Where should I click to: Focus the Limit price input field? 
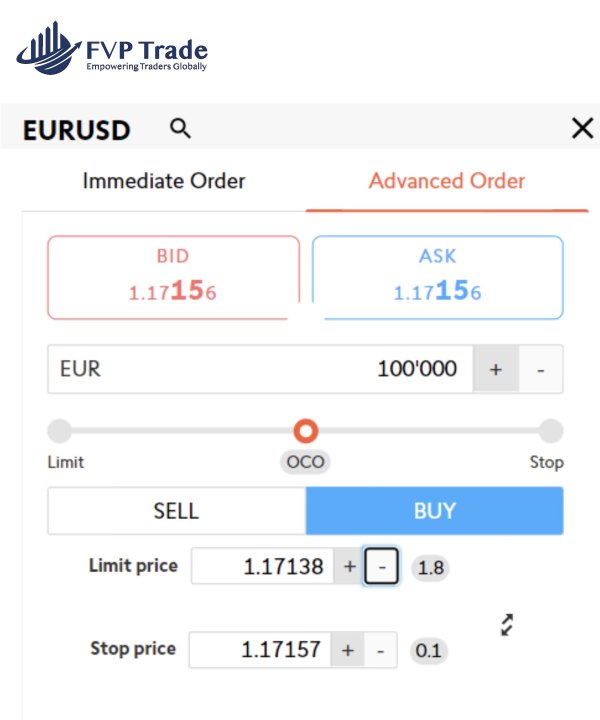click(262, 567)
